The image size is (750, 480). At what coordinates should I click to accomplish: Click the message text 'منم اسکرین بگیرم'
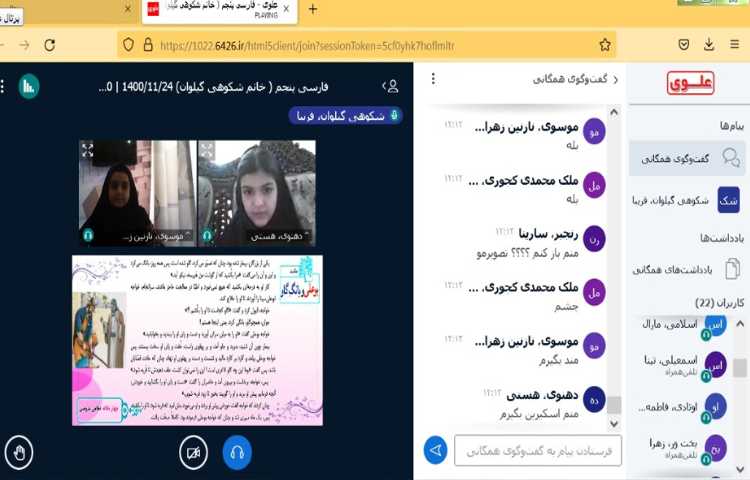tap(539, 415)
